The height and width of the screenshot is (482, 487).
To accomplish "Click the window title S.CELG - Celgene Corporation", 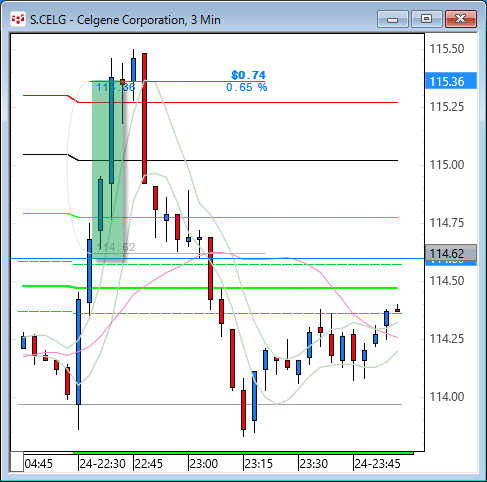I will pos(125,20).
